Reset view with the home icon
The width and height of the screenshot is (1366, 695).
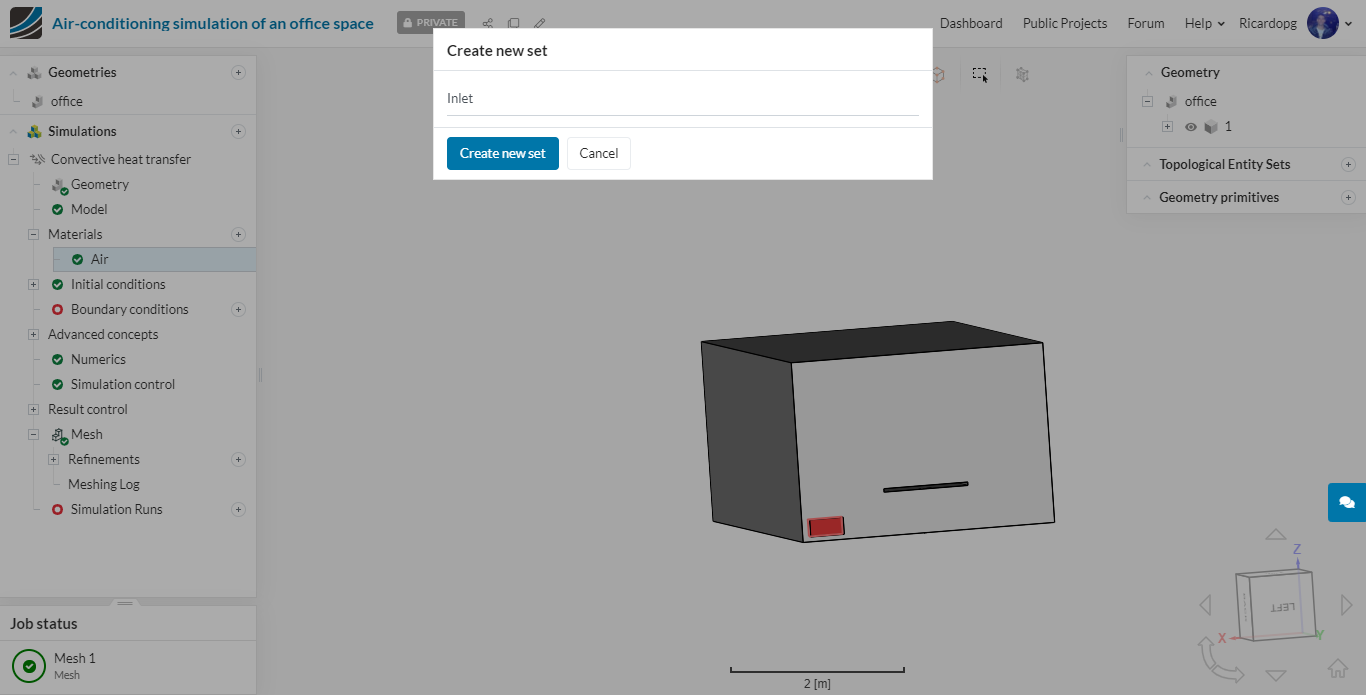click(x=1338, y=668)
